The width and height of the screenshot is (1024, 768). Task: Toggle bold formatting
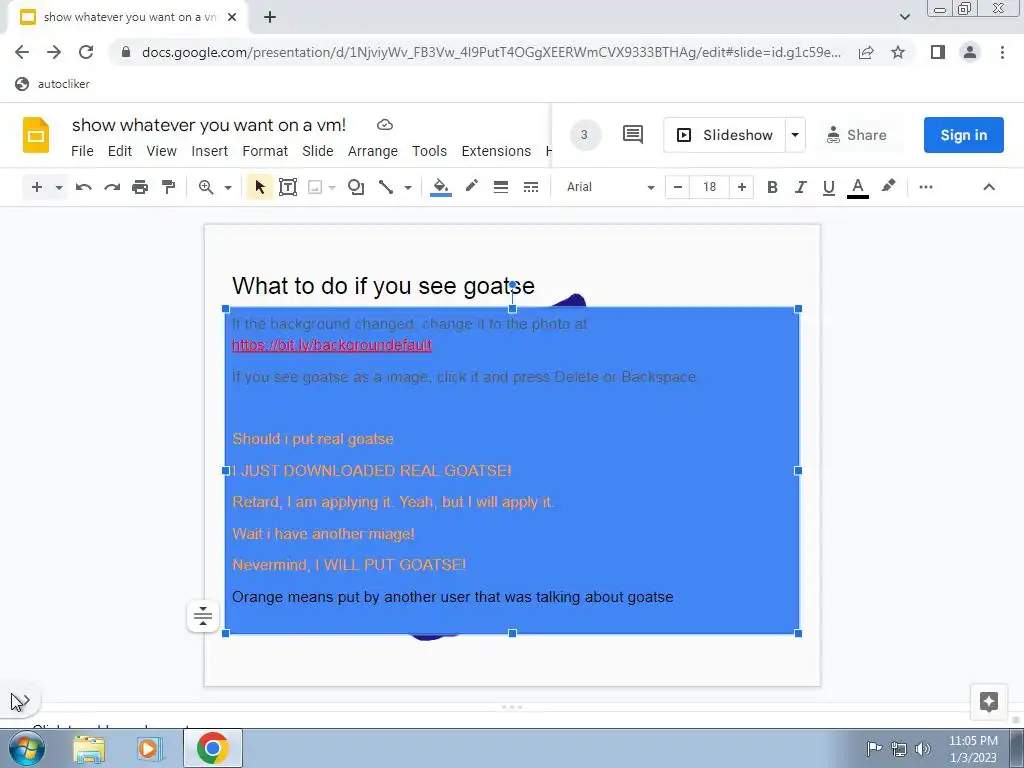(x=772, y=187)
